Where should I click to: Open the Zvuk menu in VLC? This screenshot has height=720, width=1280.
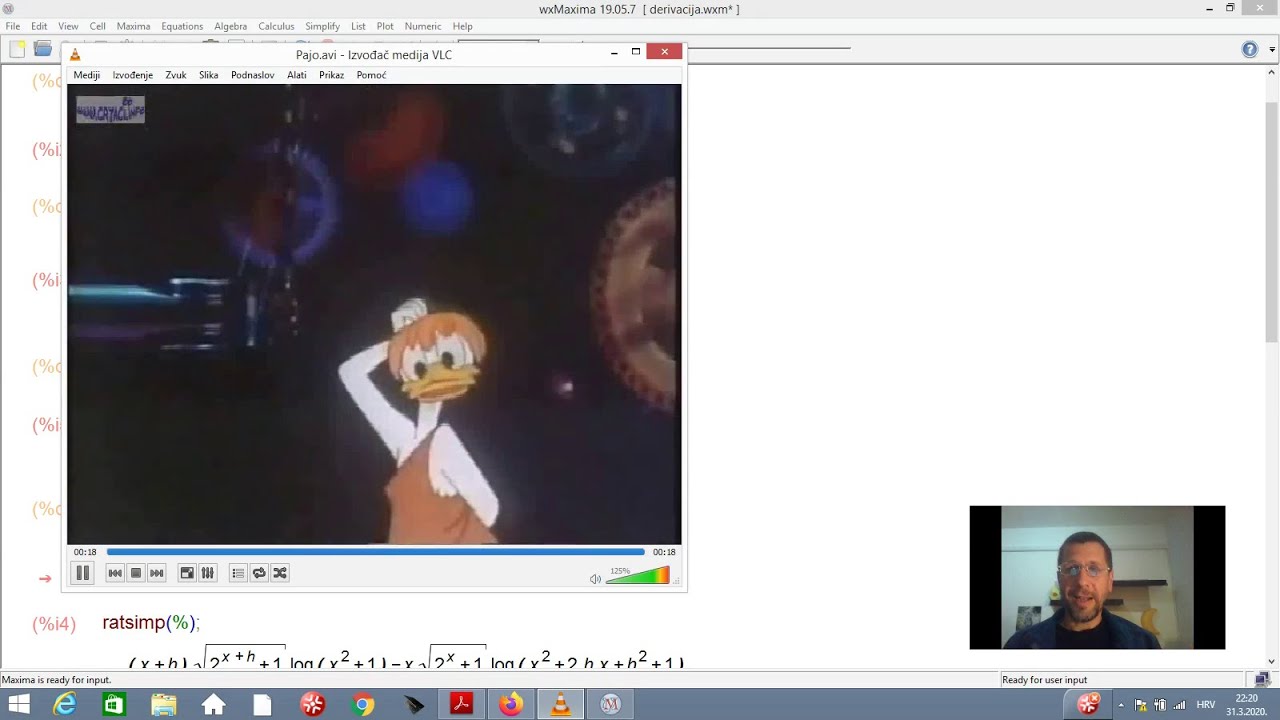[176, 75]
